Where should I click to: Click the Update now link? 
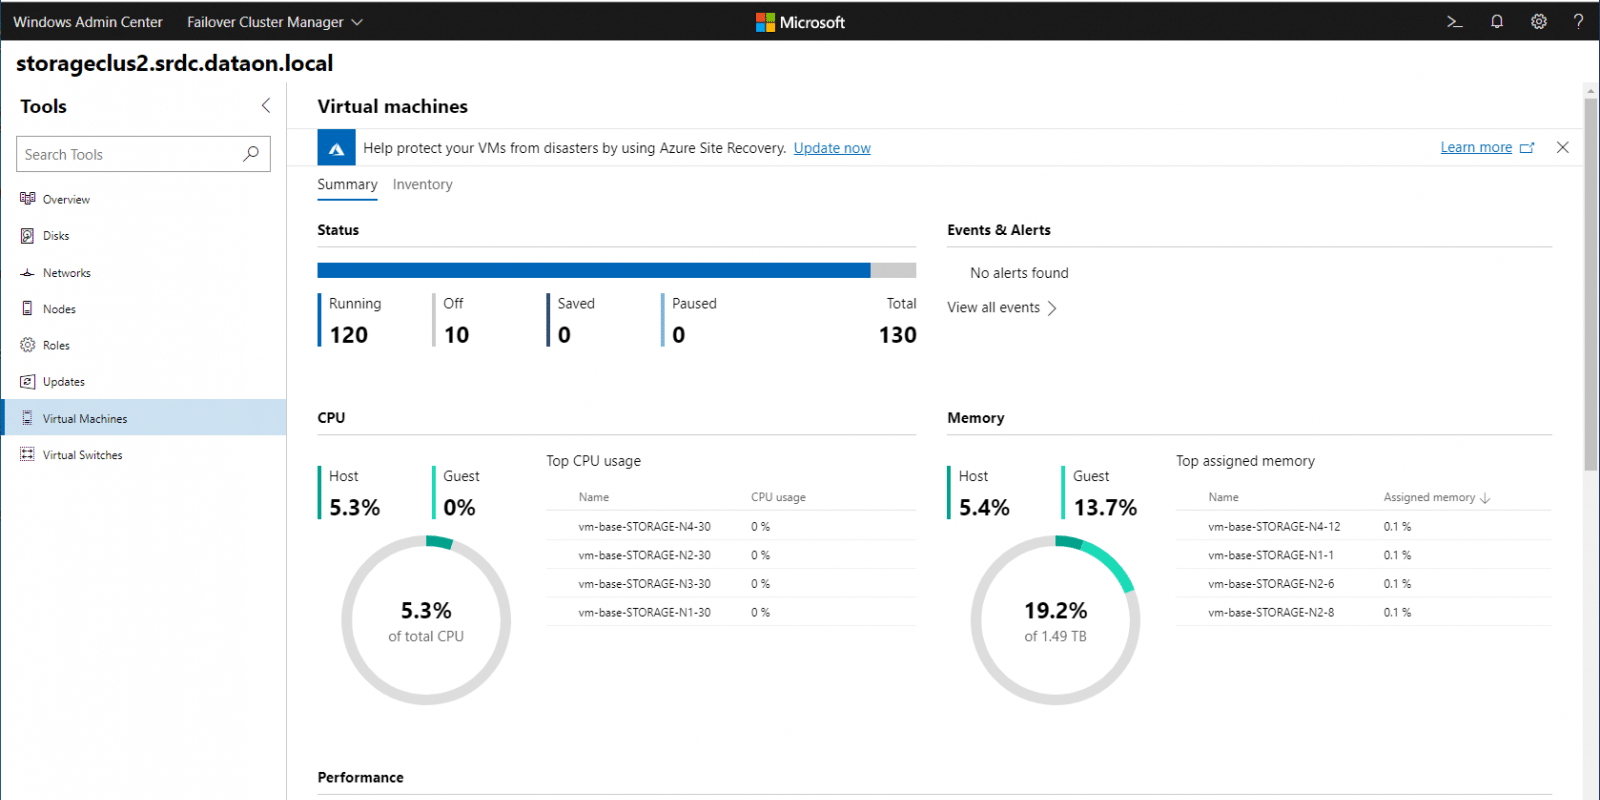[832, 148]
